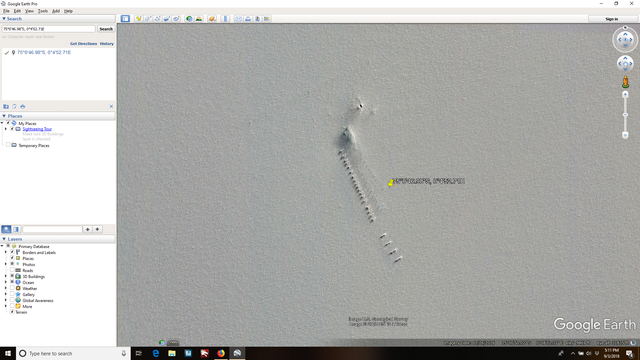Toggle the Places layer checkbox

tap(12, 258)
